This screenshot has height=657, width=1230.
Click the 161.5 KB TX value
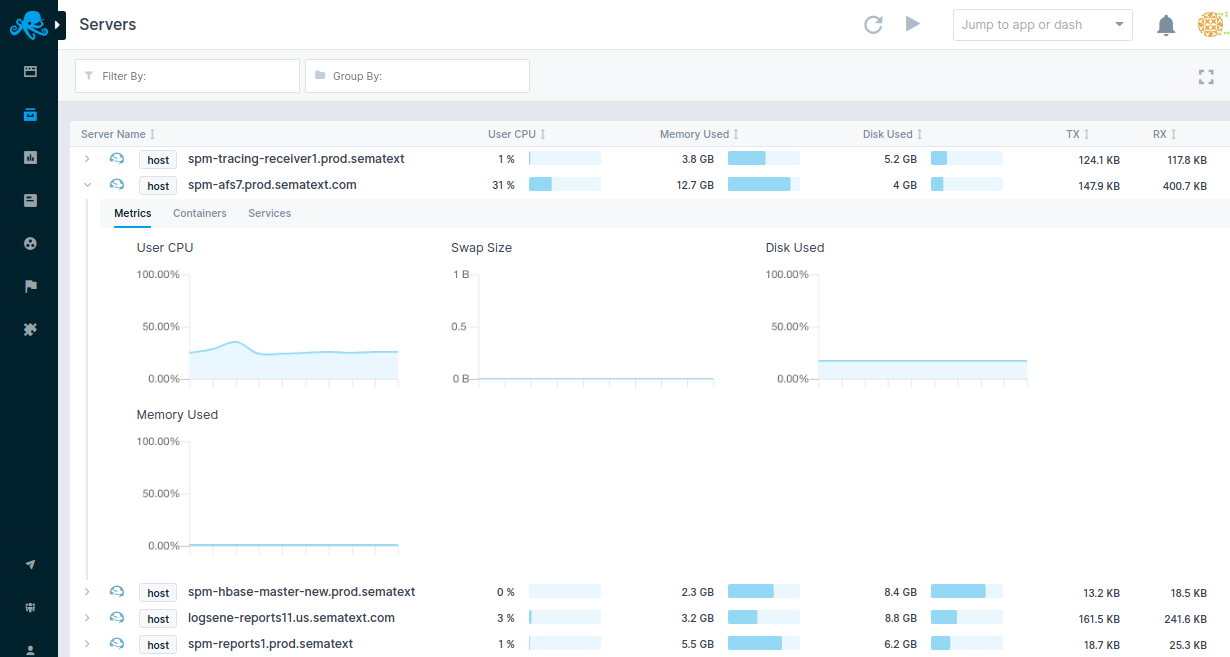point(1098,619)
